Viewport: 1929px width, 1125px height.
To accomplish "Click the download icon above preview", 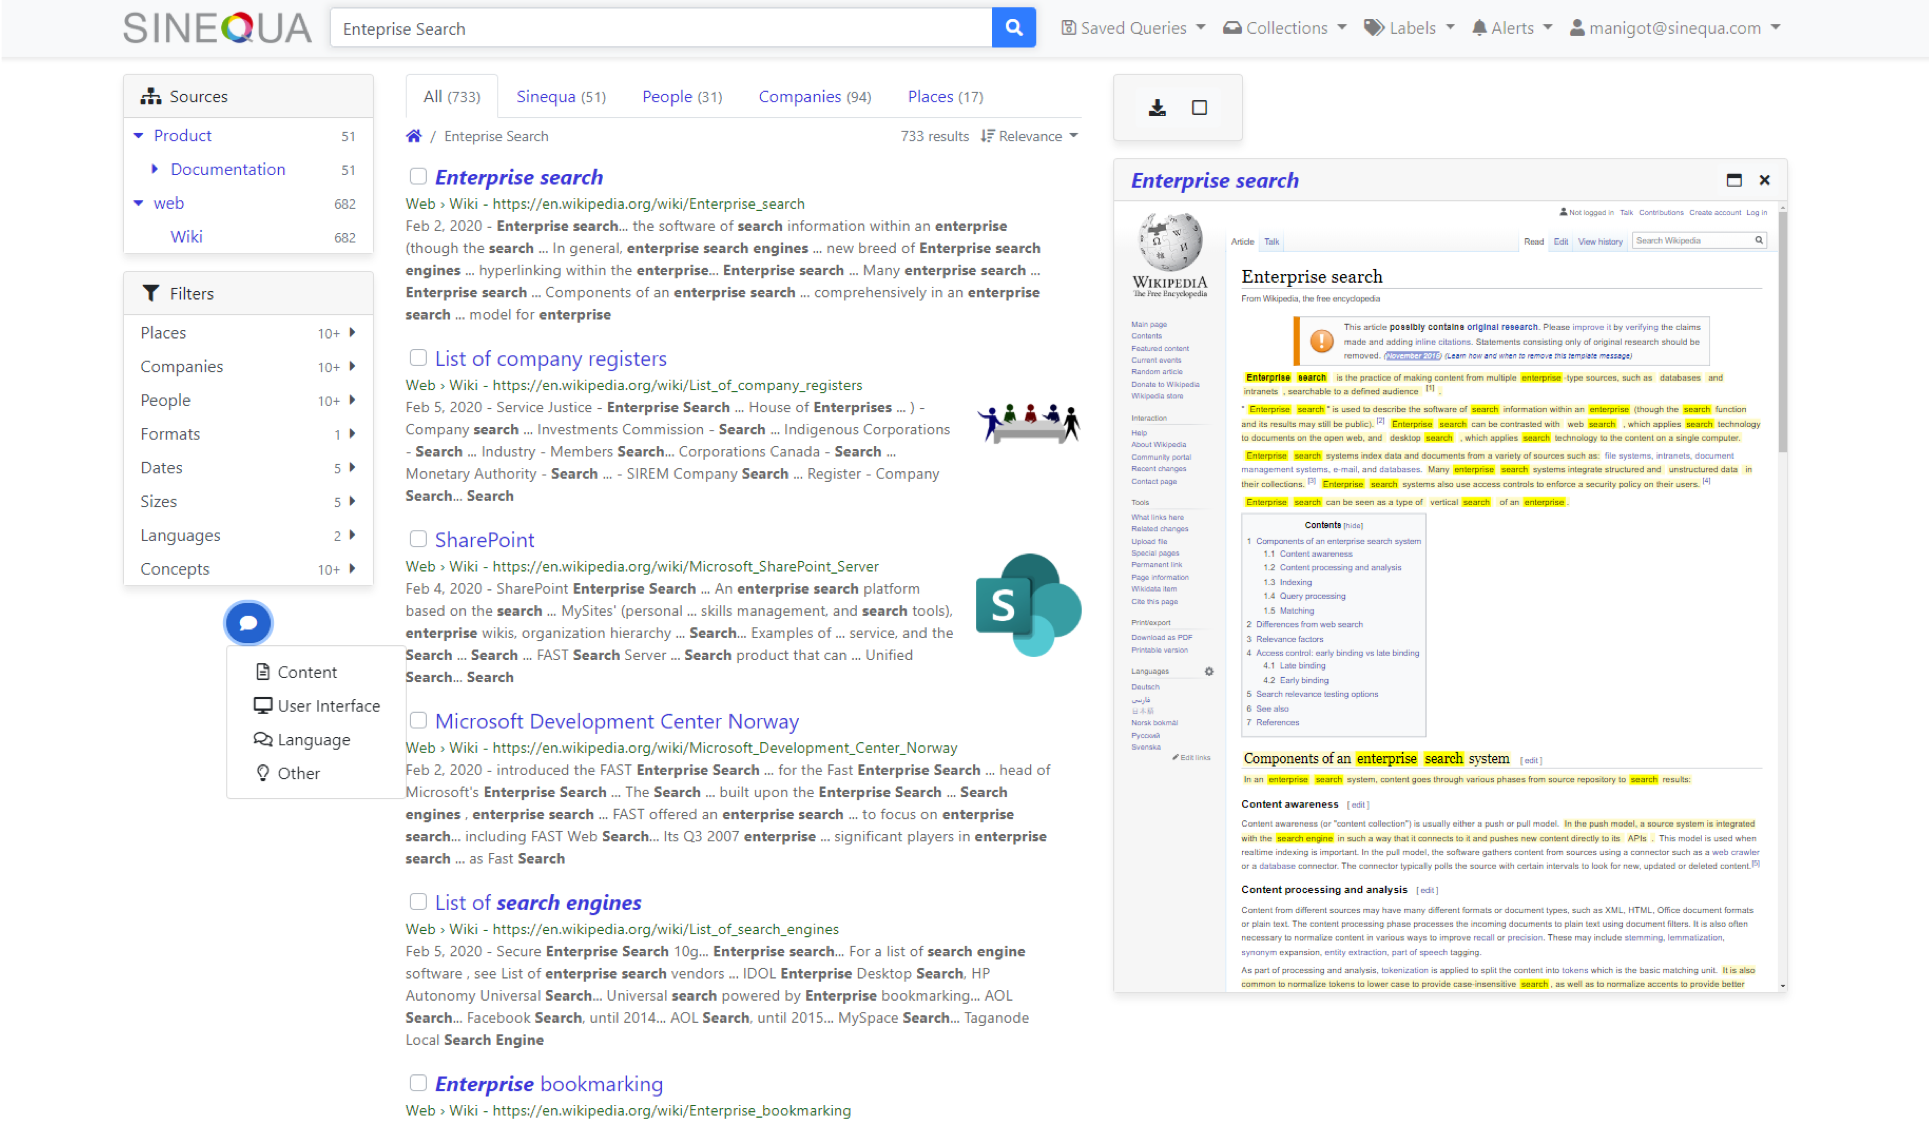I will pos(1157,108).
